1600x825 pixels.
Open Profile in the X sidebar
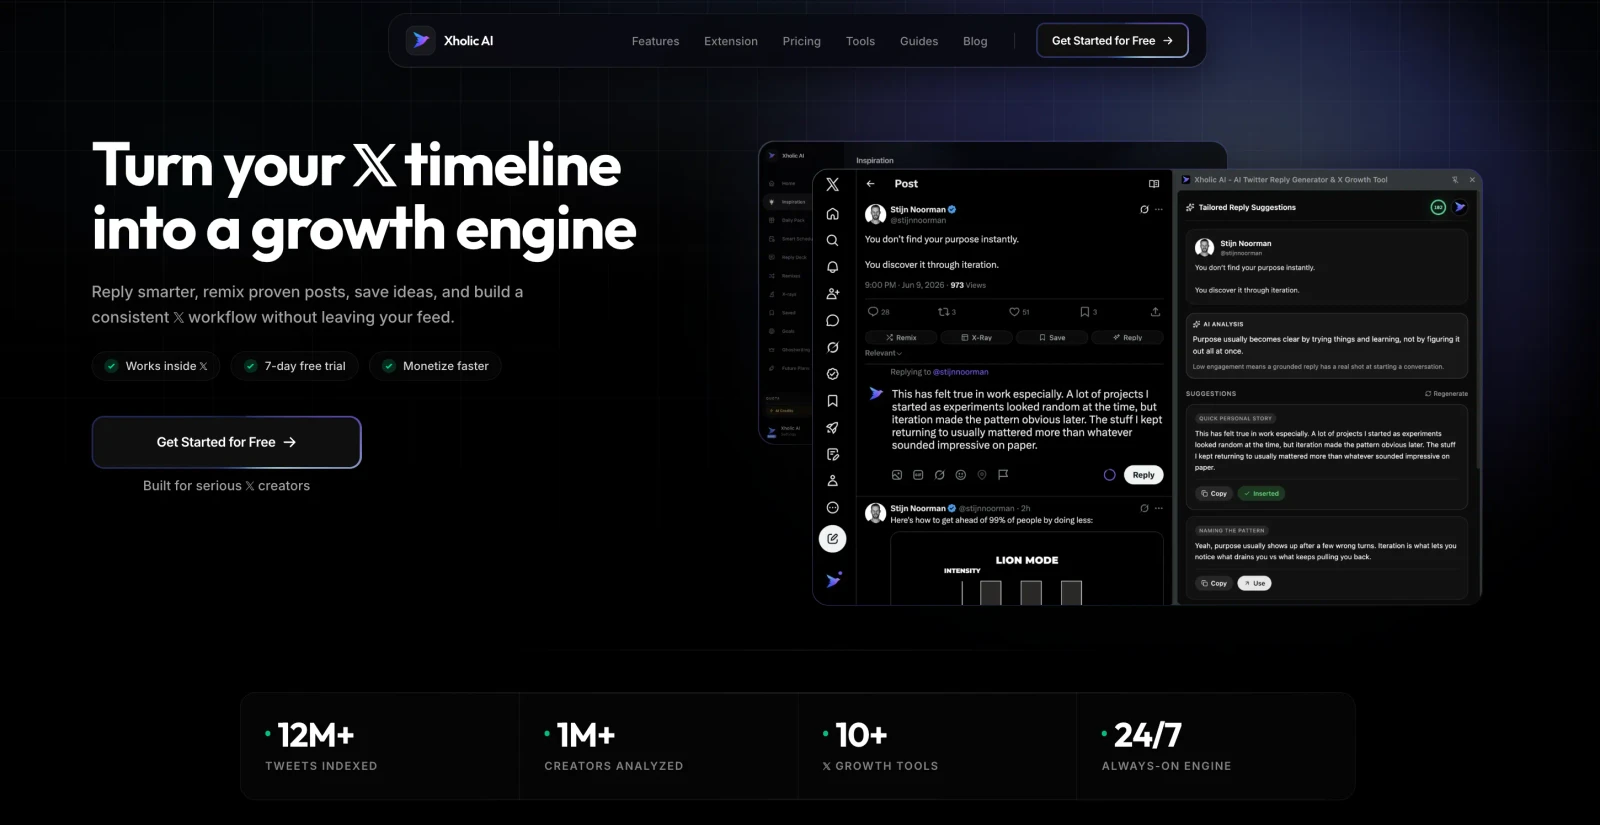pyautogui.click(x=832, y=481)
